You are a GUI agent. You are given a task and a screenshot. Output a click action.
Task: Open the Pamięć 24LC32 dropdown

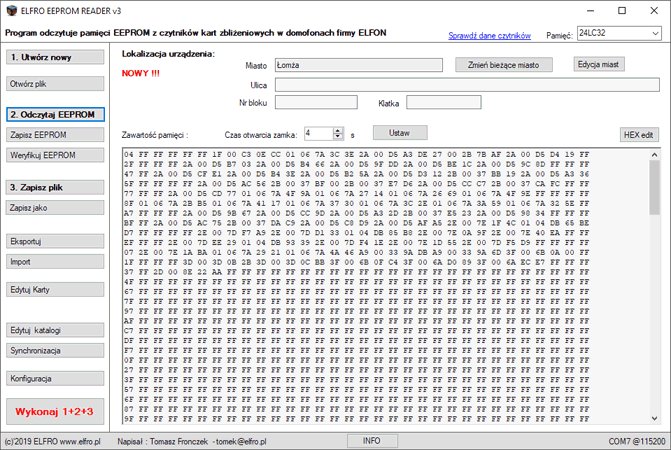point(619,33)
